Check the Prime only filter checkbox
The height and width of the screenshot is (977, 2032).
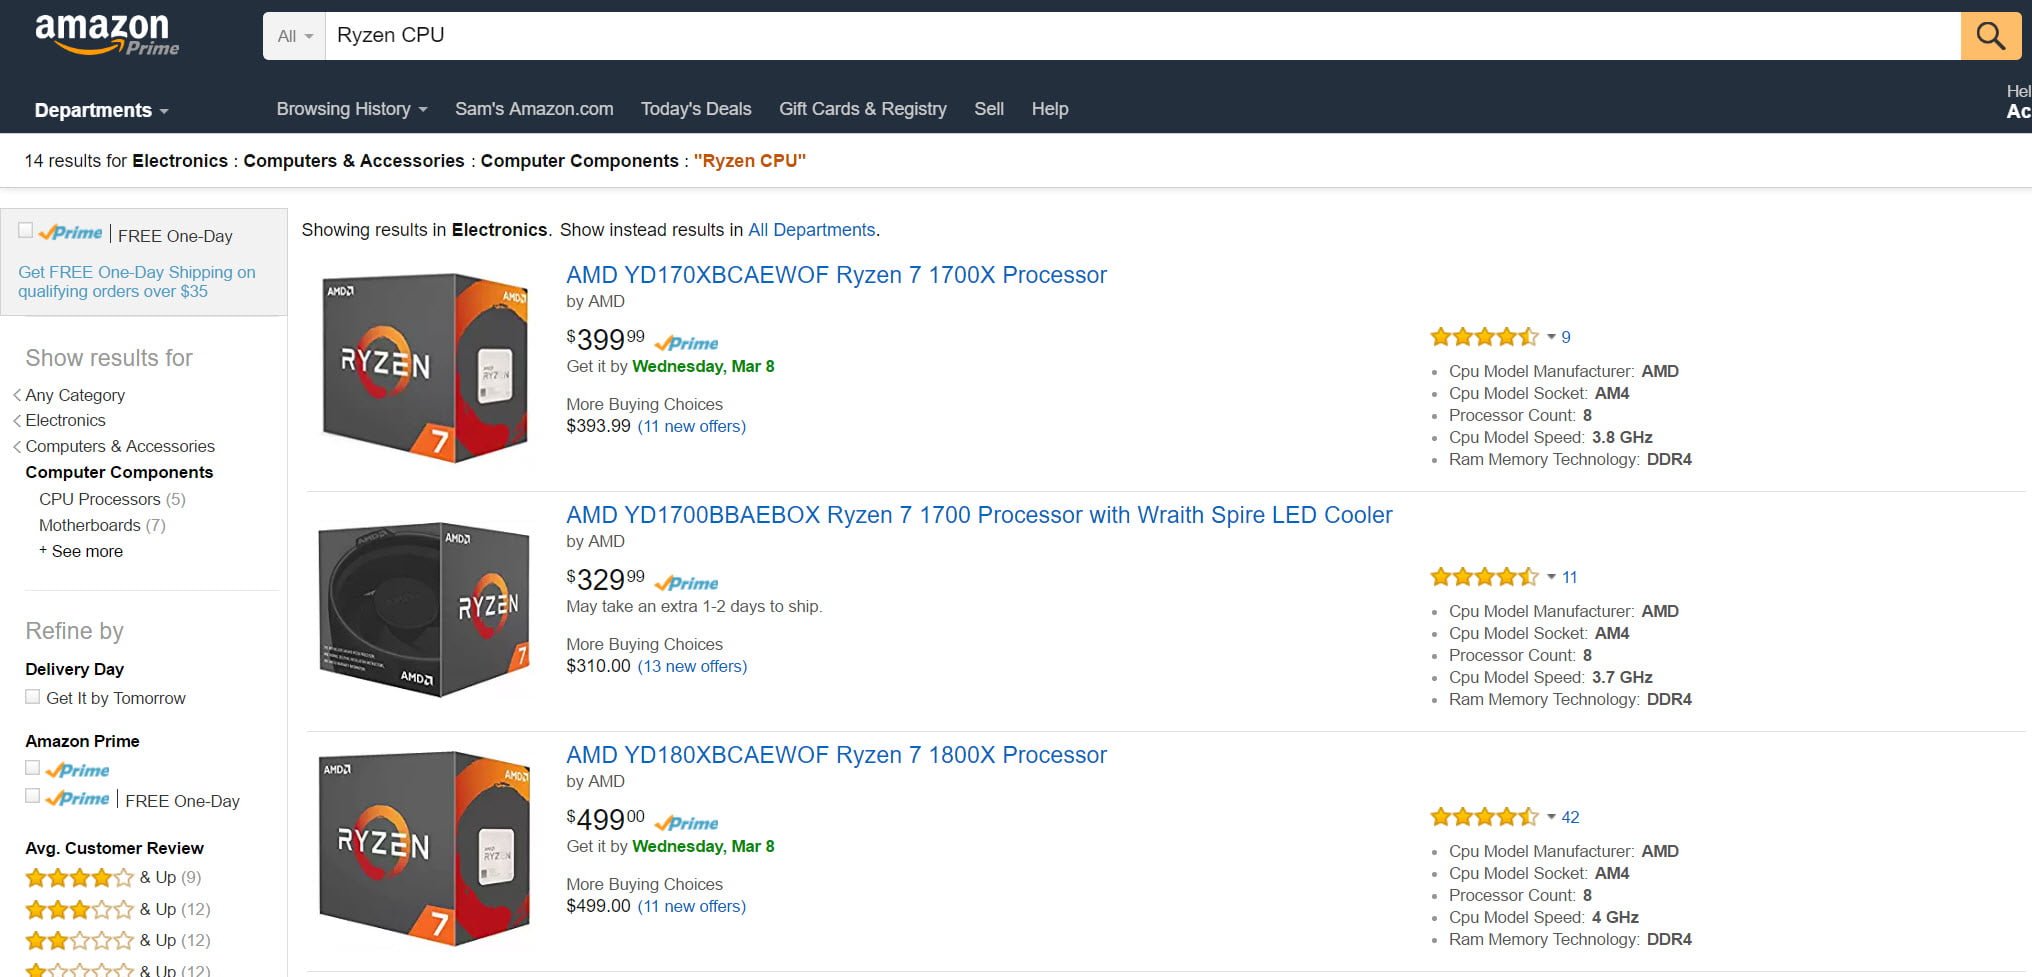pos(33,768)
